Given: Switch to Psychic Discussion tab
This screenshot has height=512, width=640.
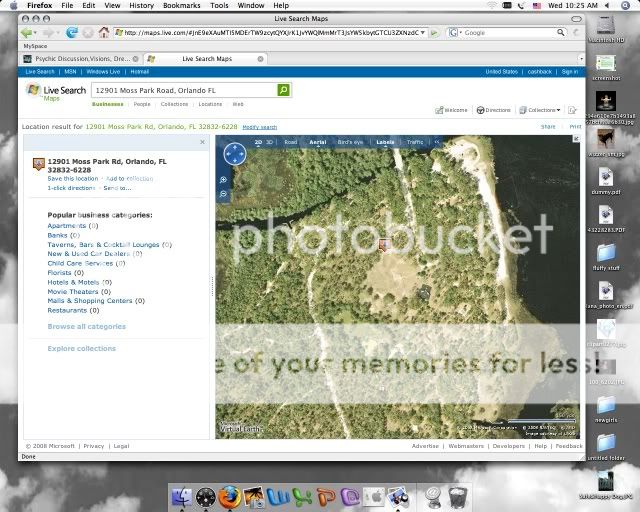Looking at the screenshot, I should [80, 59].
